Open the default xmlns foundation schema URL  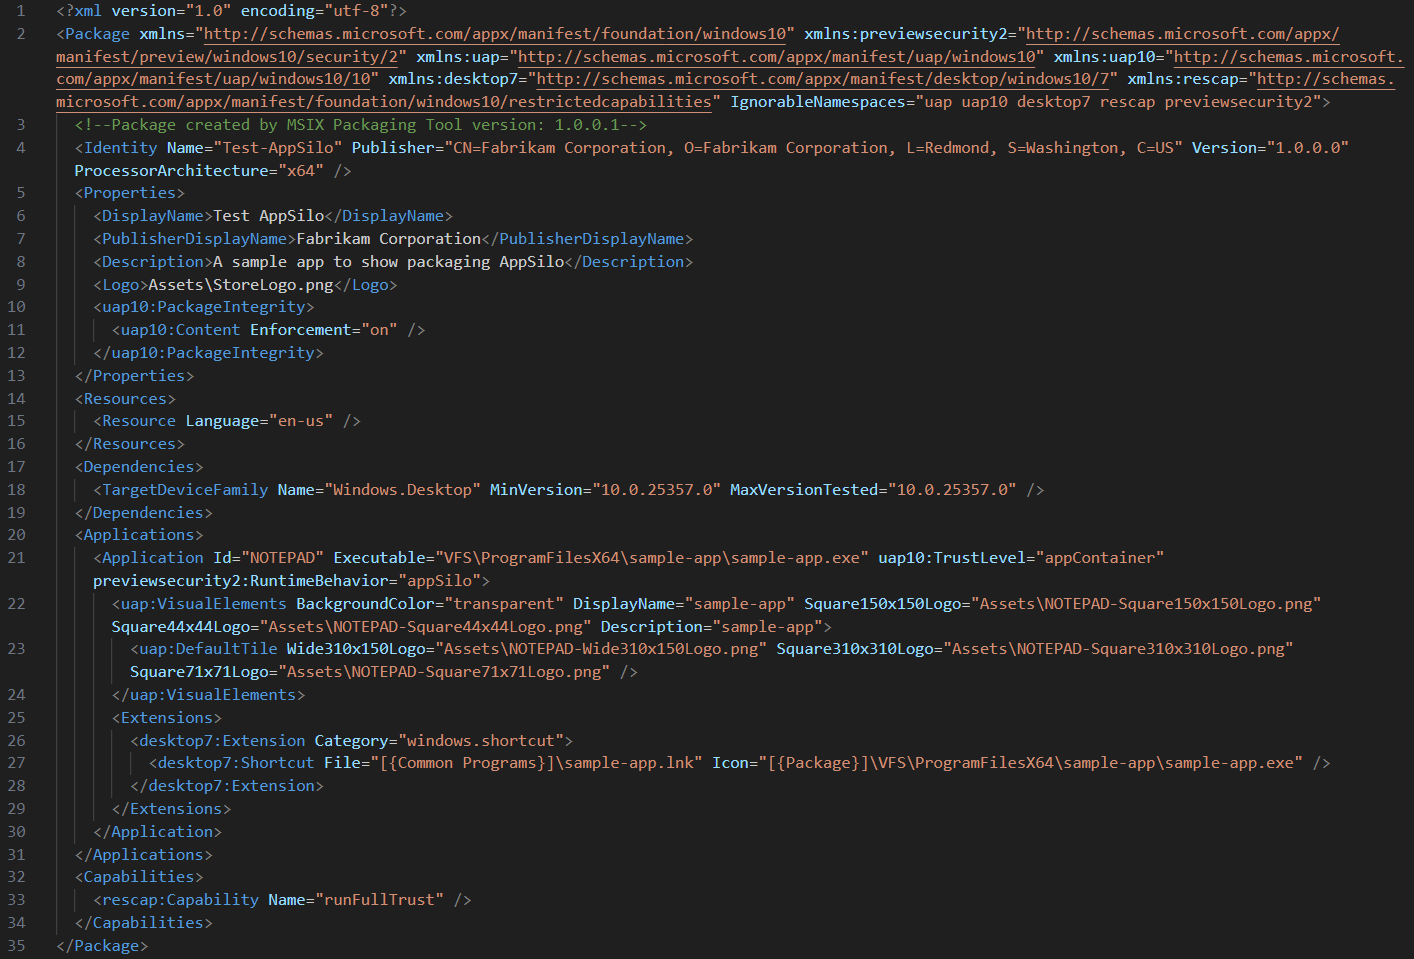click(x=495, y=34)
